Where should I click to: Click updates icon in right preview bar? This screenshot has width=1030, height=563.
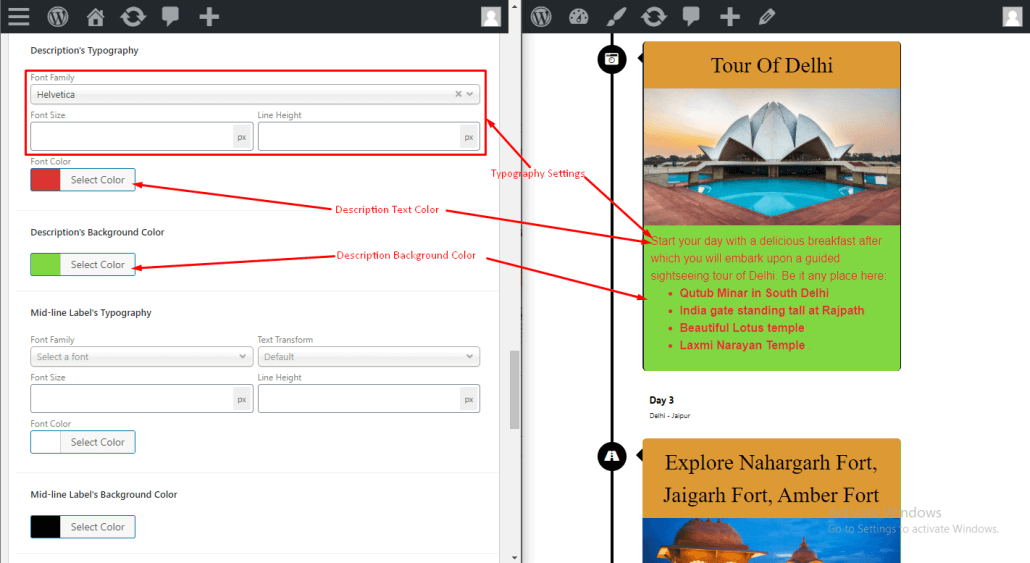pos(654,16)
